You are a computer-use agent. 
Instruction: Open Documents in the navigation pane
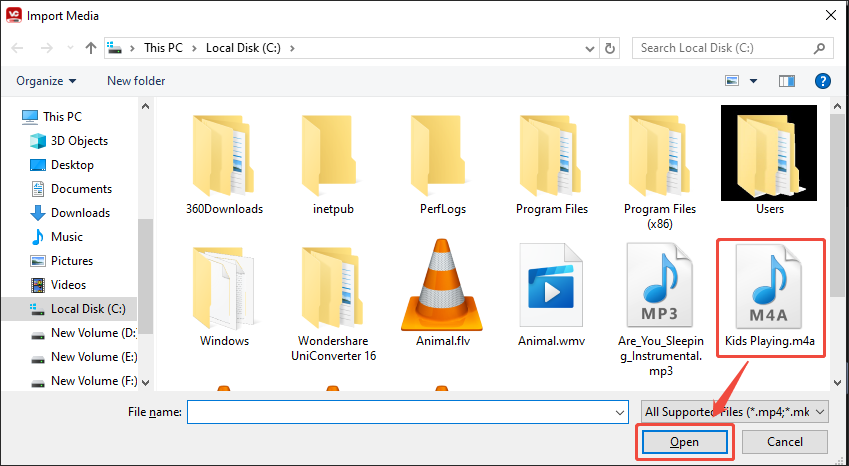coord(71,189)
